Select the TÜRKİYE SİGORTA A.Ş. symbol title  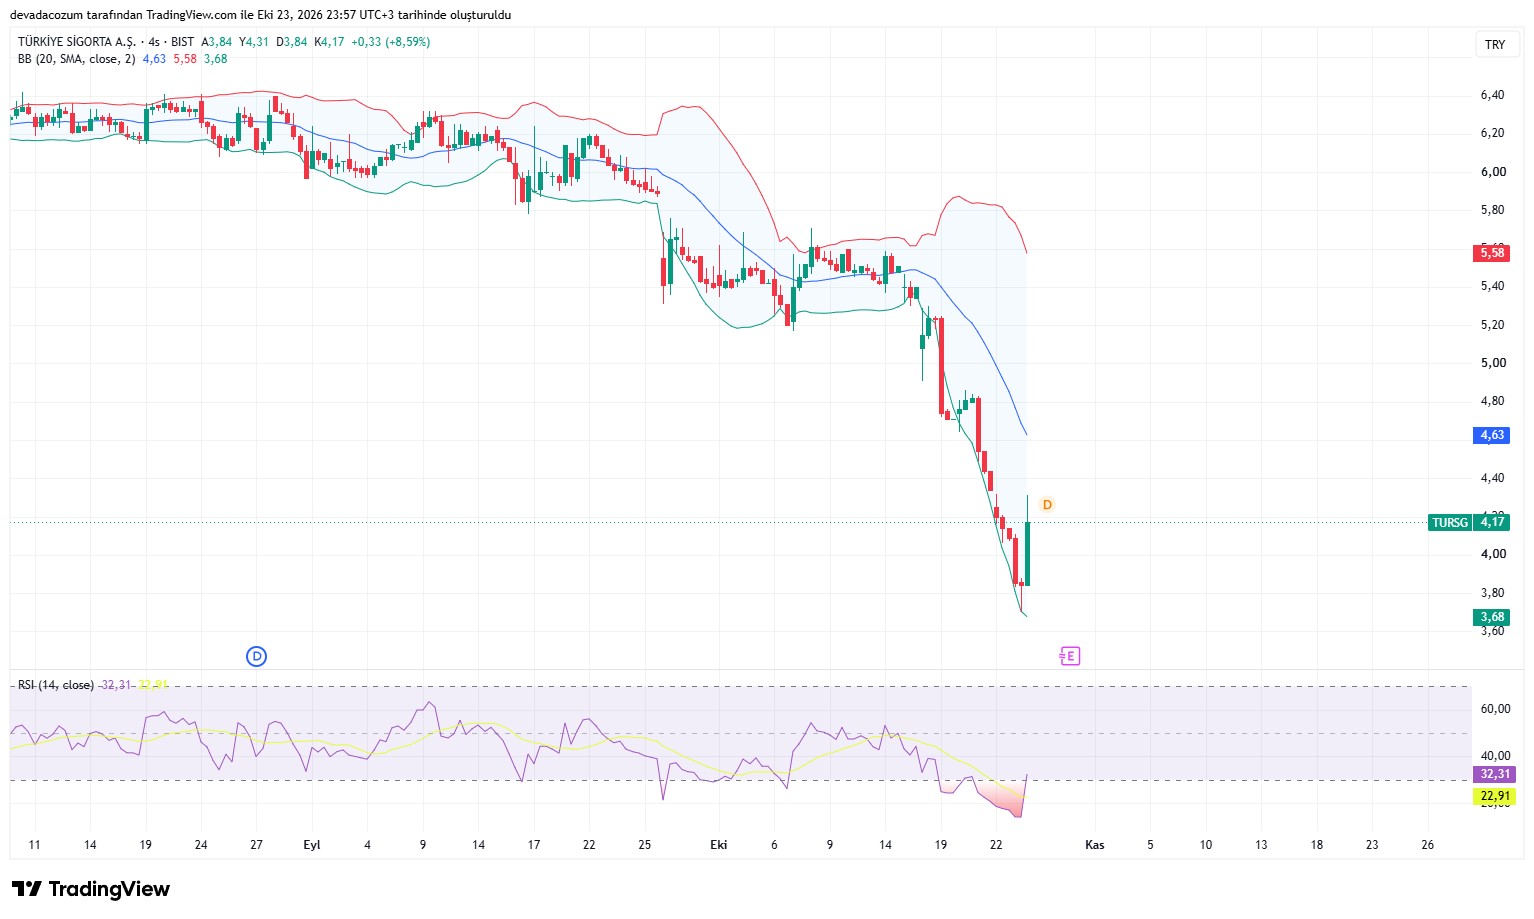[x=76, y=42]
